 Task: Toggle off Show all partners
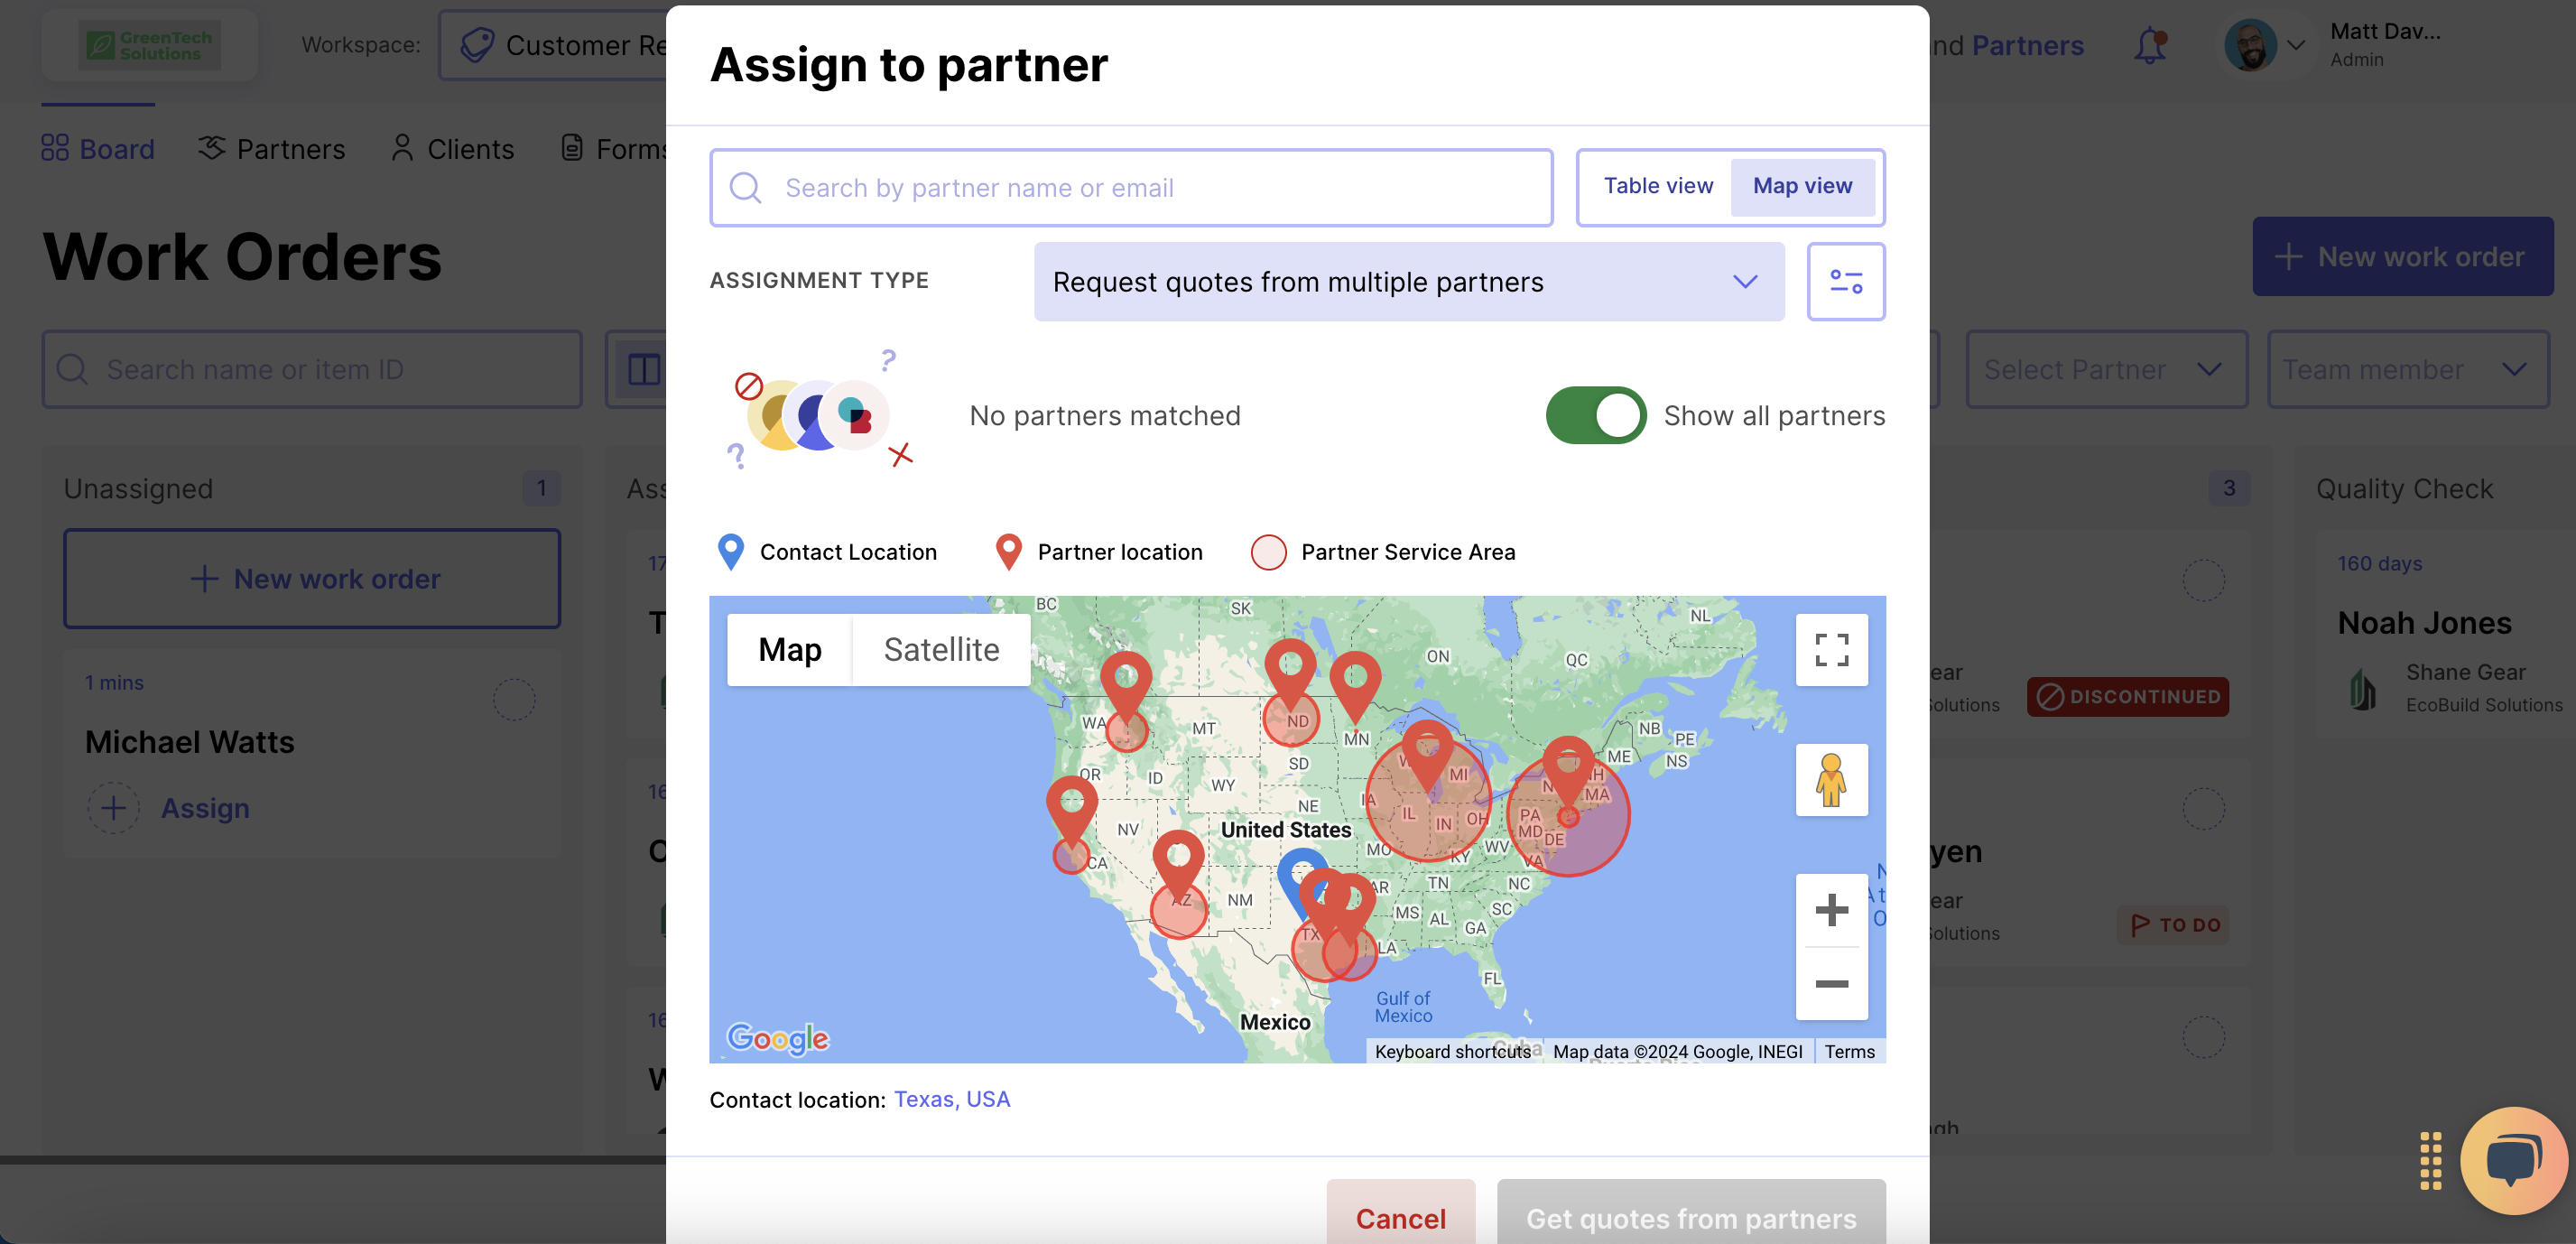1595,415
